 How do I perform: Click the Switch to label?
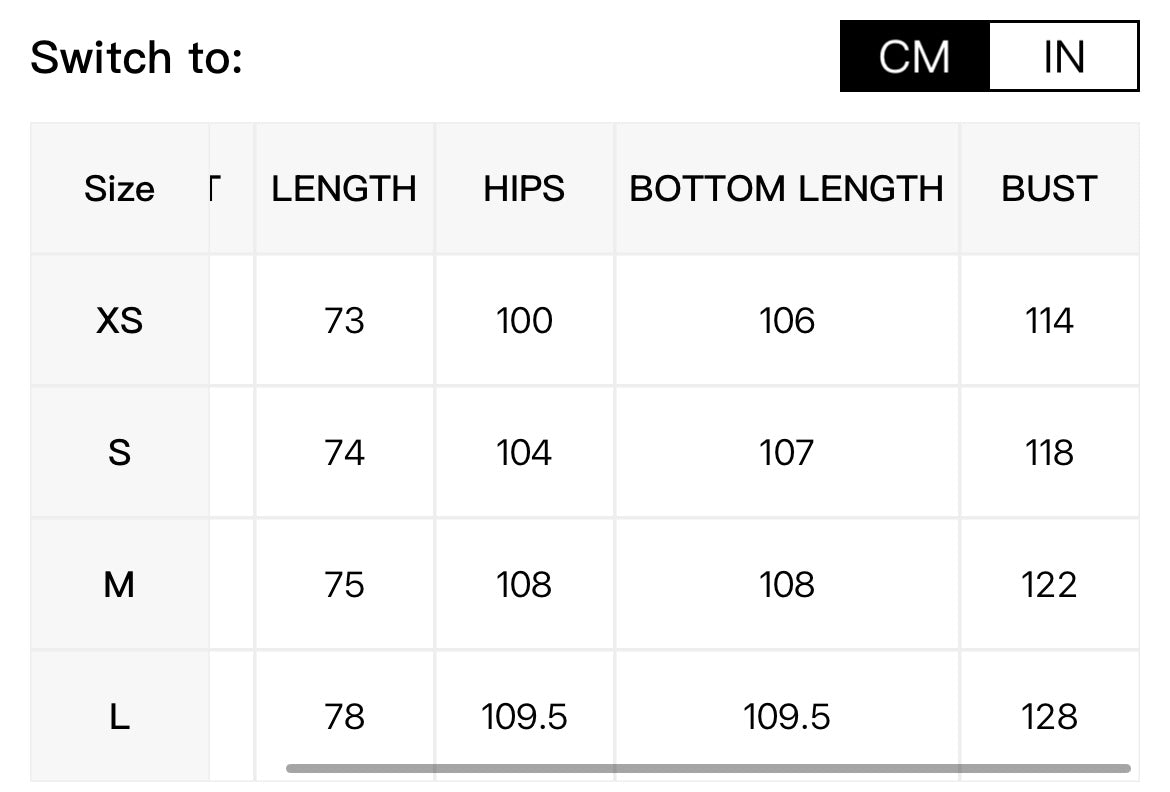point(137,57)
